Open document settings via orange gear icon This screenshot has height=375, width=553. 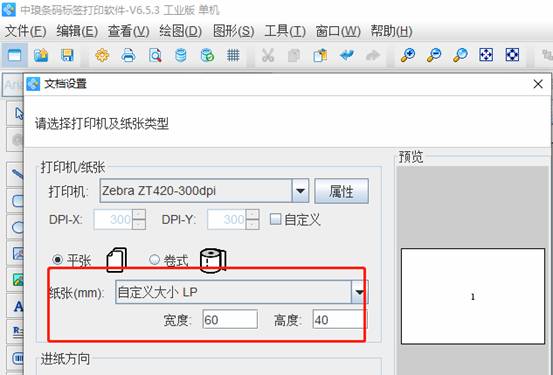(x=102, y=55)
